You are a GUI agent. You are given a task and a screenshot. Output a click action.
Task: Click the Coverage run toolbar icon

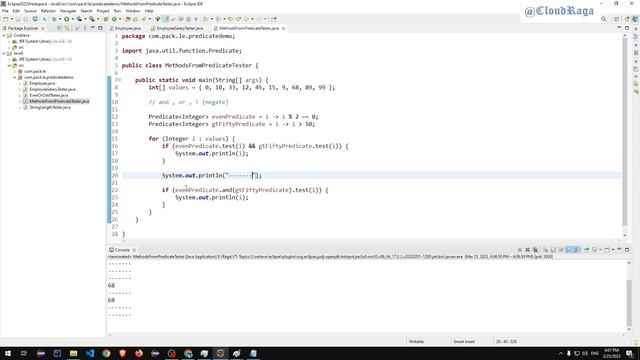79,19
